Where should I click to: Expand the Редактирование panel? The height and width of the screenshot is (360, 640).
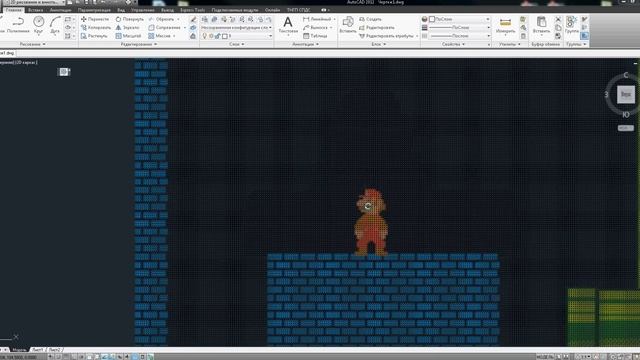click(x=139, y=44)
